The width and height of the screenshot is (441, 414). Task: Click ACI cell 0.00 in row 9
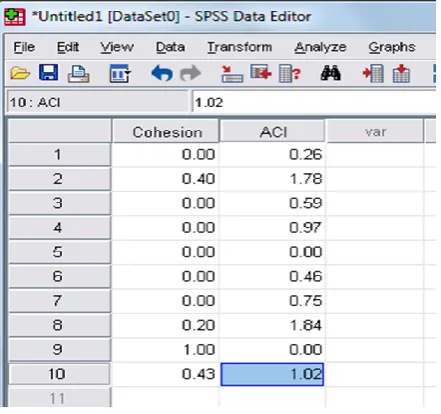tap(272, 349)
